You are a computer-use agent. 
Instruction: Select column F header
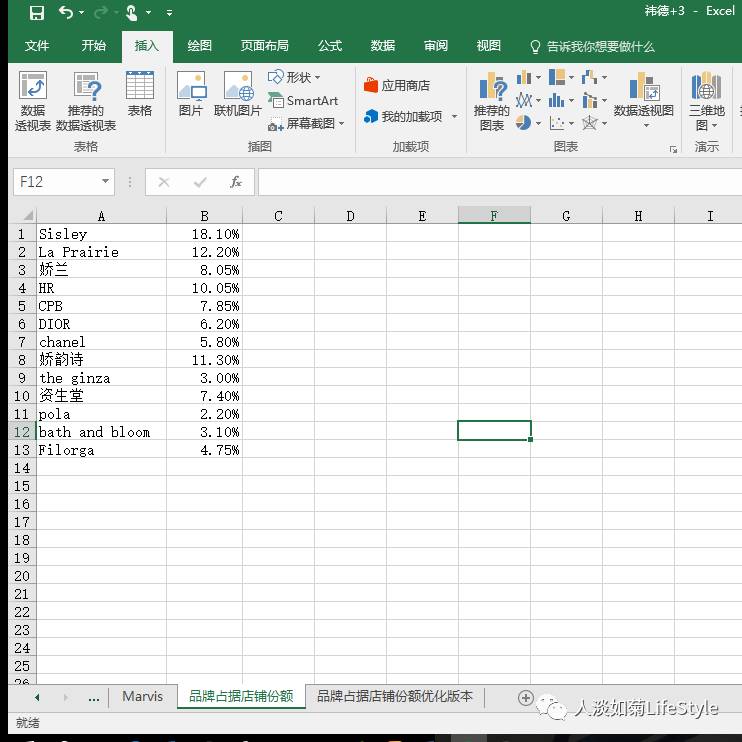(x=494, y=216)
